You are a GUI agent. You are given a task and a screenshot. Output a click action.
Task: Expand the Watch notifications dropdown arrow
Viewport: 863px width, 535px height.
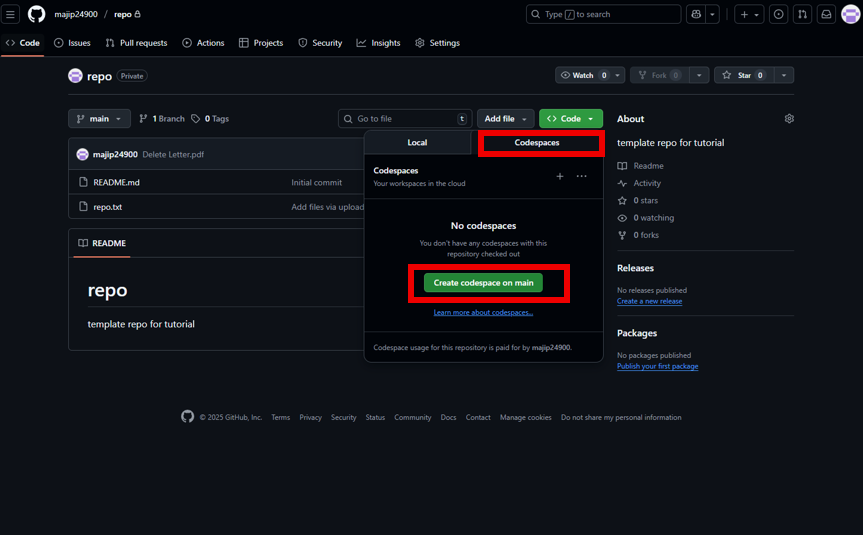618,75
